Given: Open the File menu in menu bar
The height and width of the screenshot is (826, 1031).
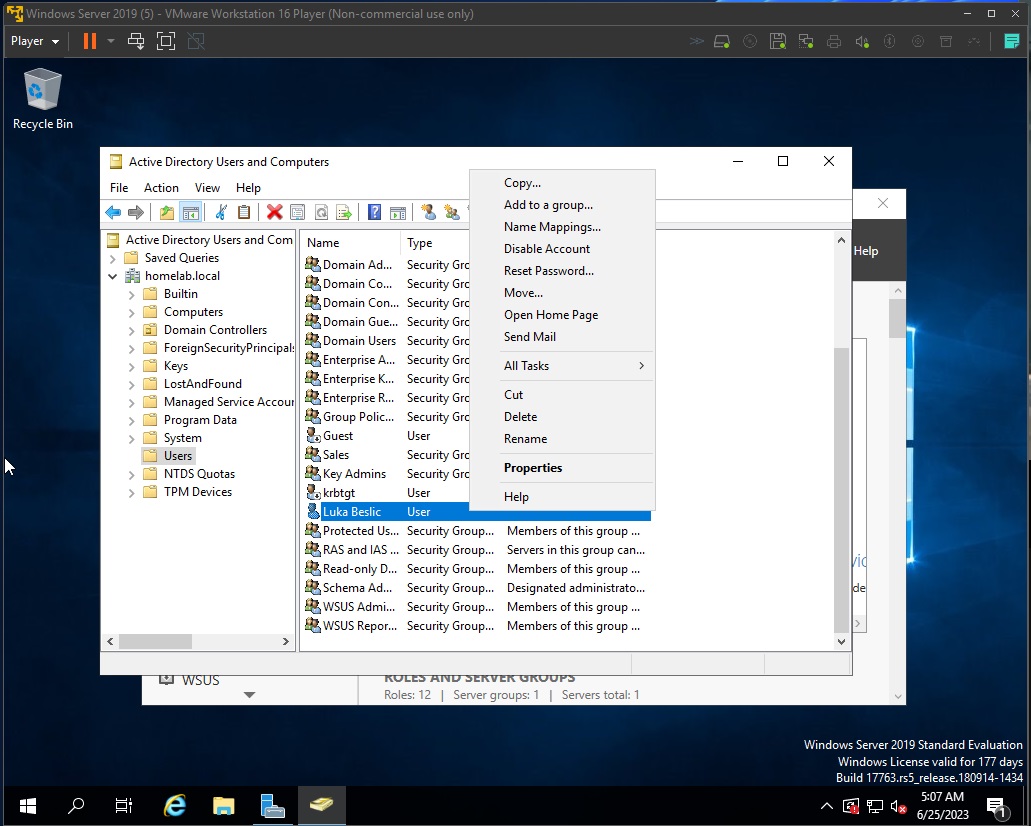Looking at the screenshot, I should pyautogui.click(x=119, y=188).
